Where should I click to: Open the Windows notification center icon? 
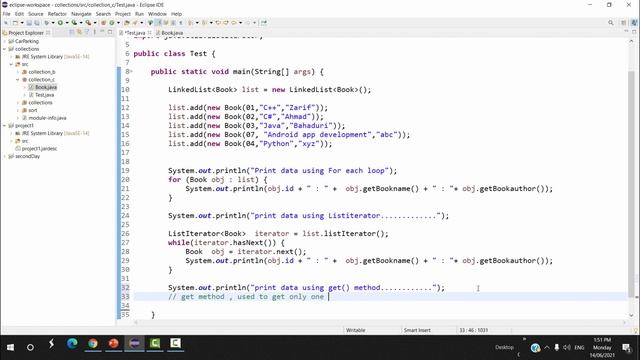coord(627,347)
